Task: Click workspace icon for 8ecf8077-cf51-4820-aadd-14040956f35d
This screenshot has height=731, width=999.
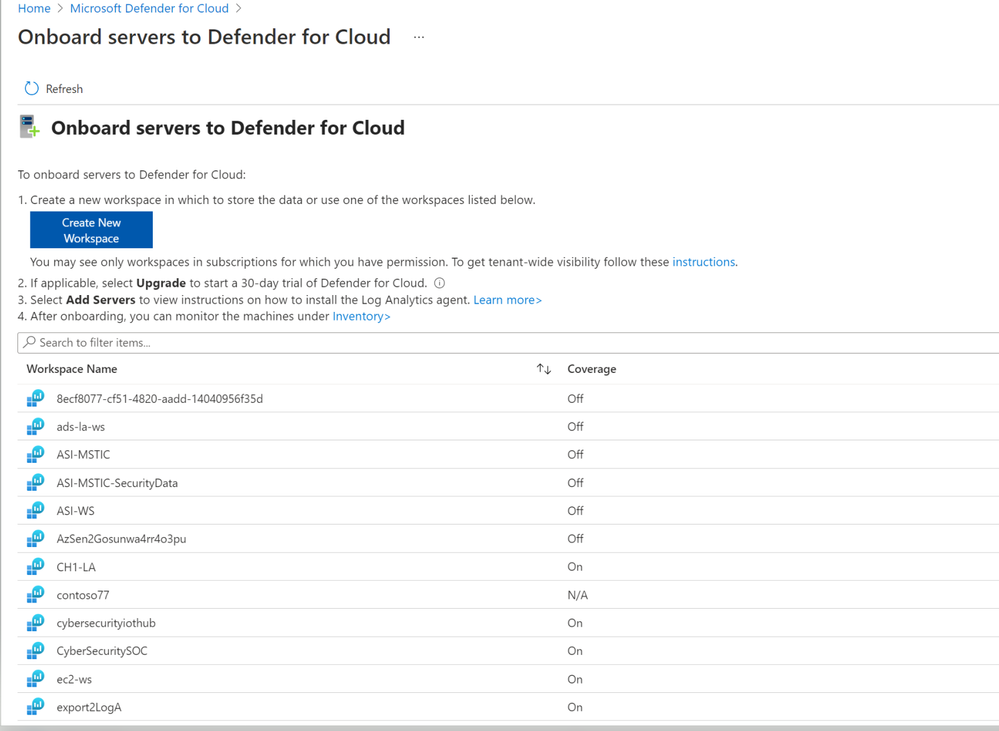Action: [x=36, y=398]
